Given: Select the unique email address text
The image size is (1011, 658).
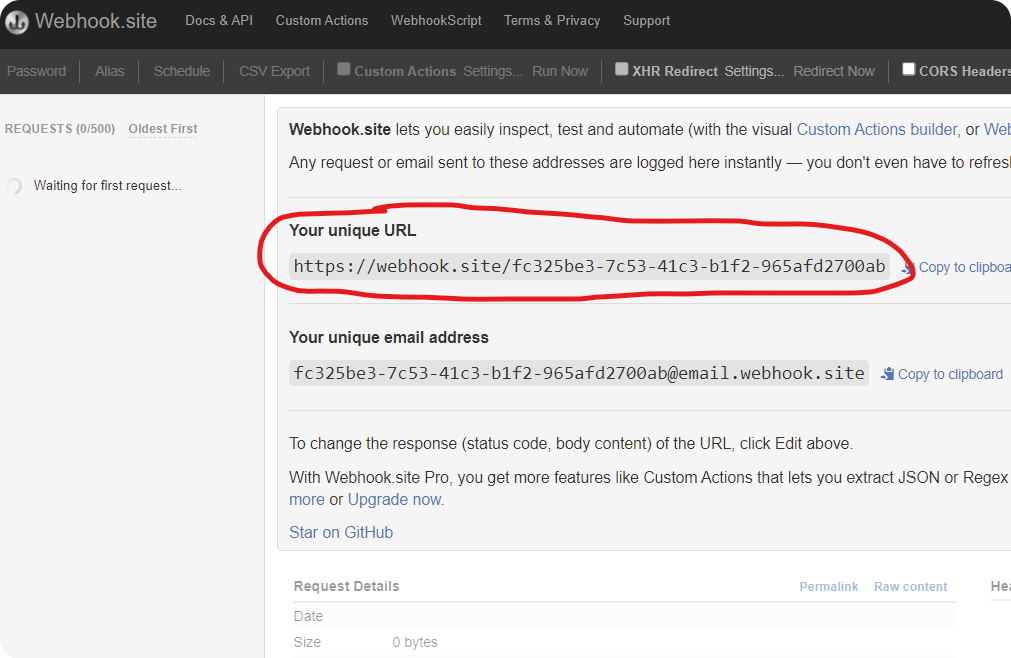Looking at the screenshot, I should click(x=579, y=373).
